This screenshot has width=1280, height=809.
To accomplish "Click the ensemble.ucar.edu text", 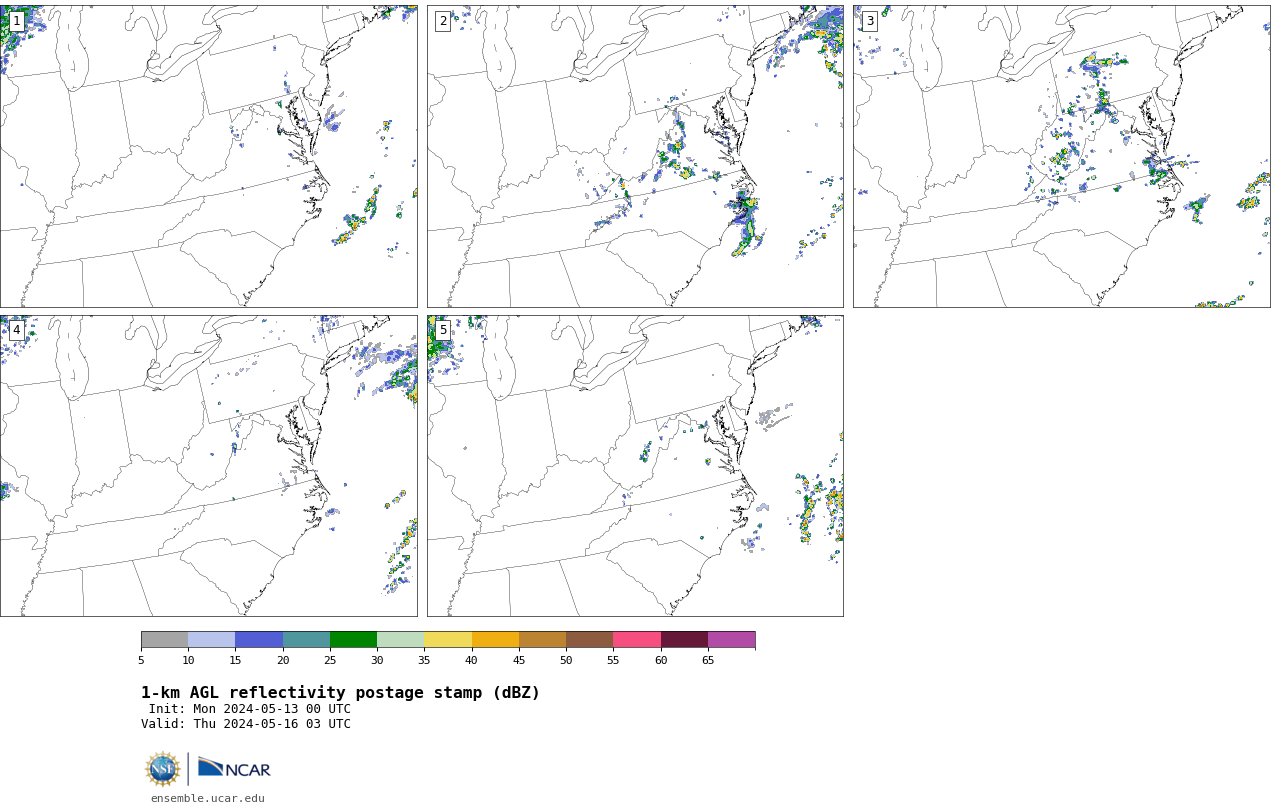I will coord(208,798).
